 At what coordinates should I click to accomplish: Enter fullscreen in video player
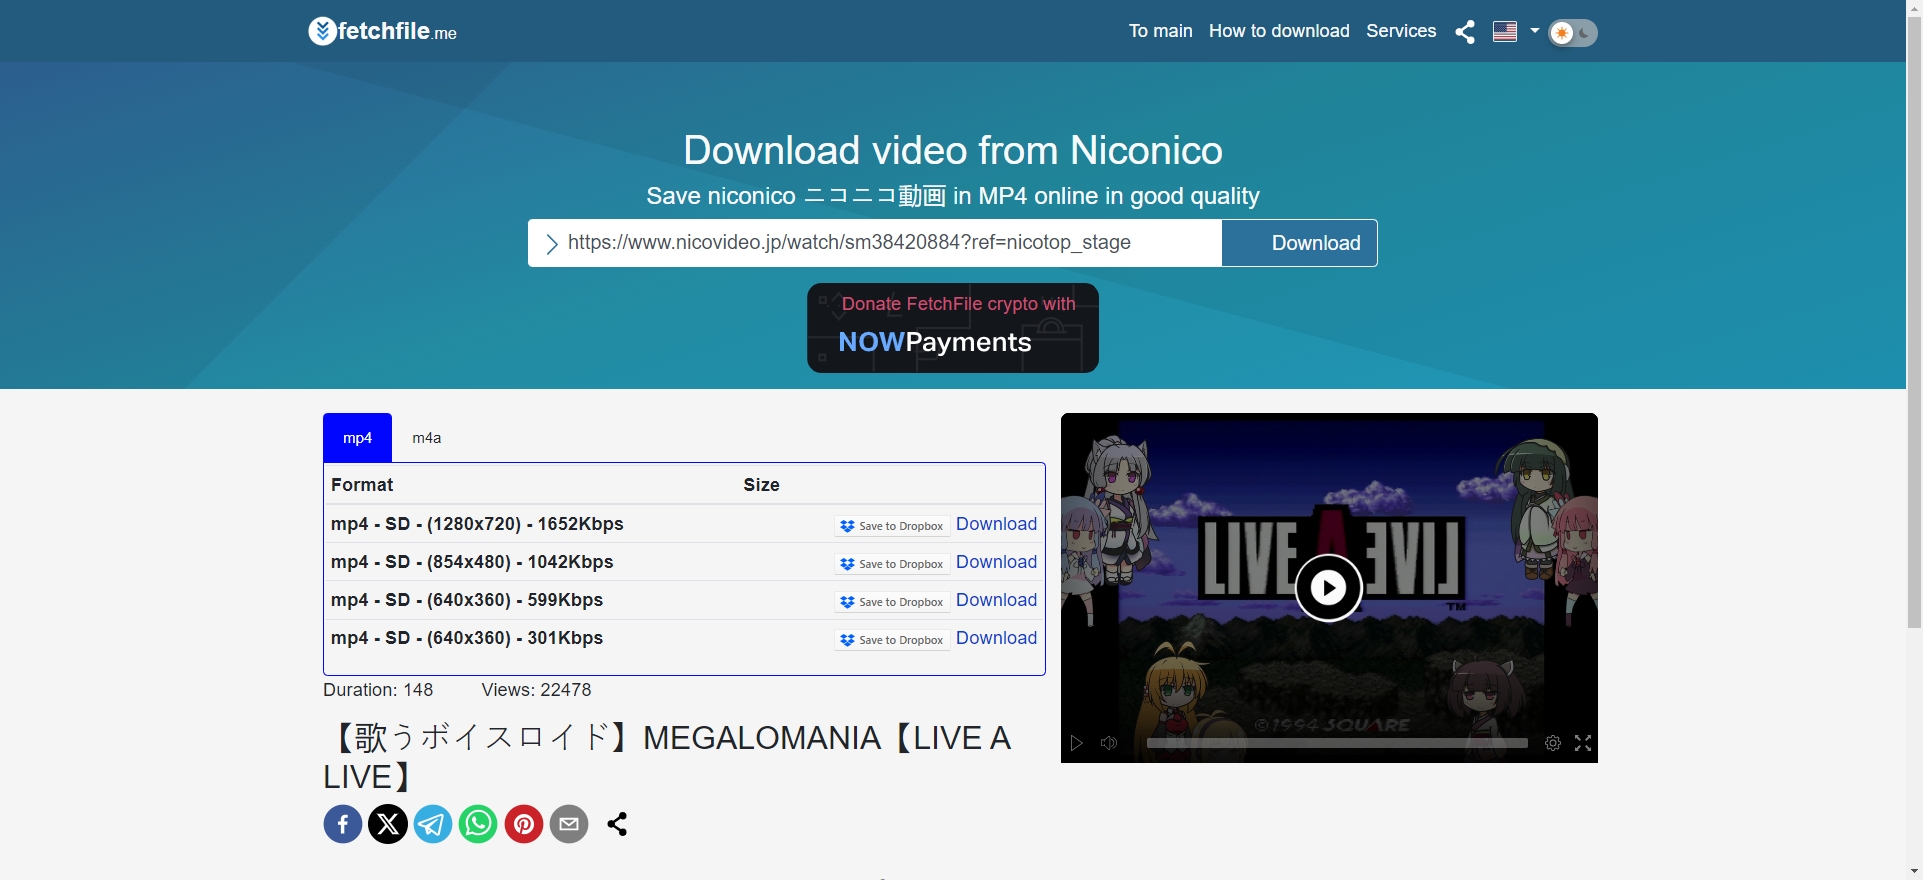coord(1583,743)
